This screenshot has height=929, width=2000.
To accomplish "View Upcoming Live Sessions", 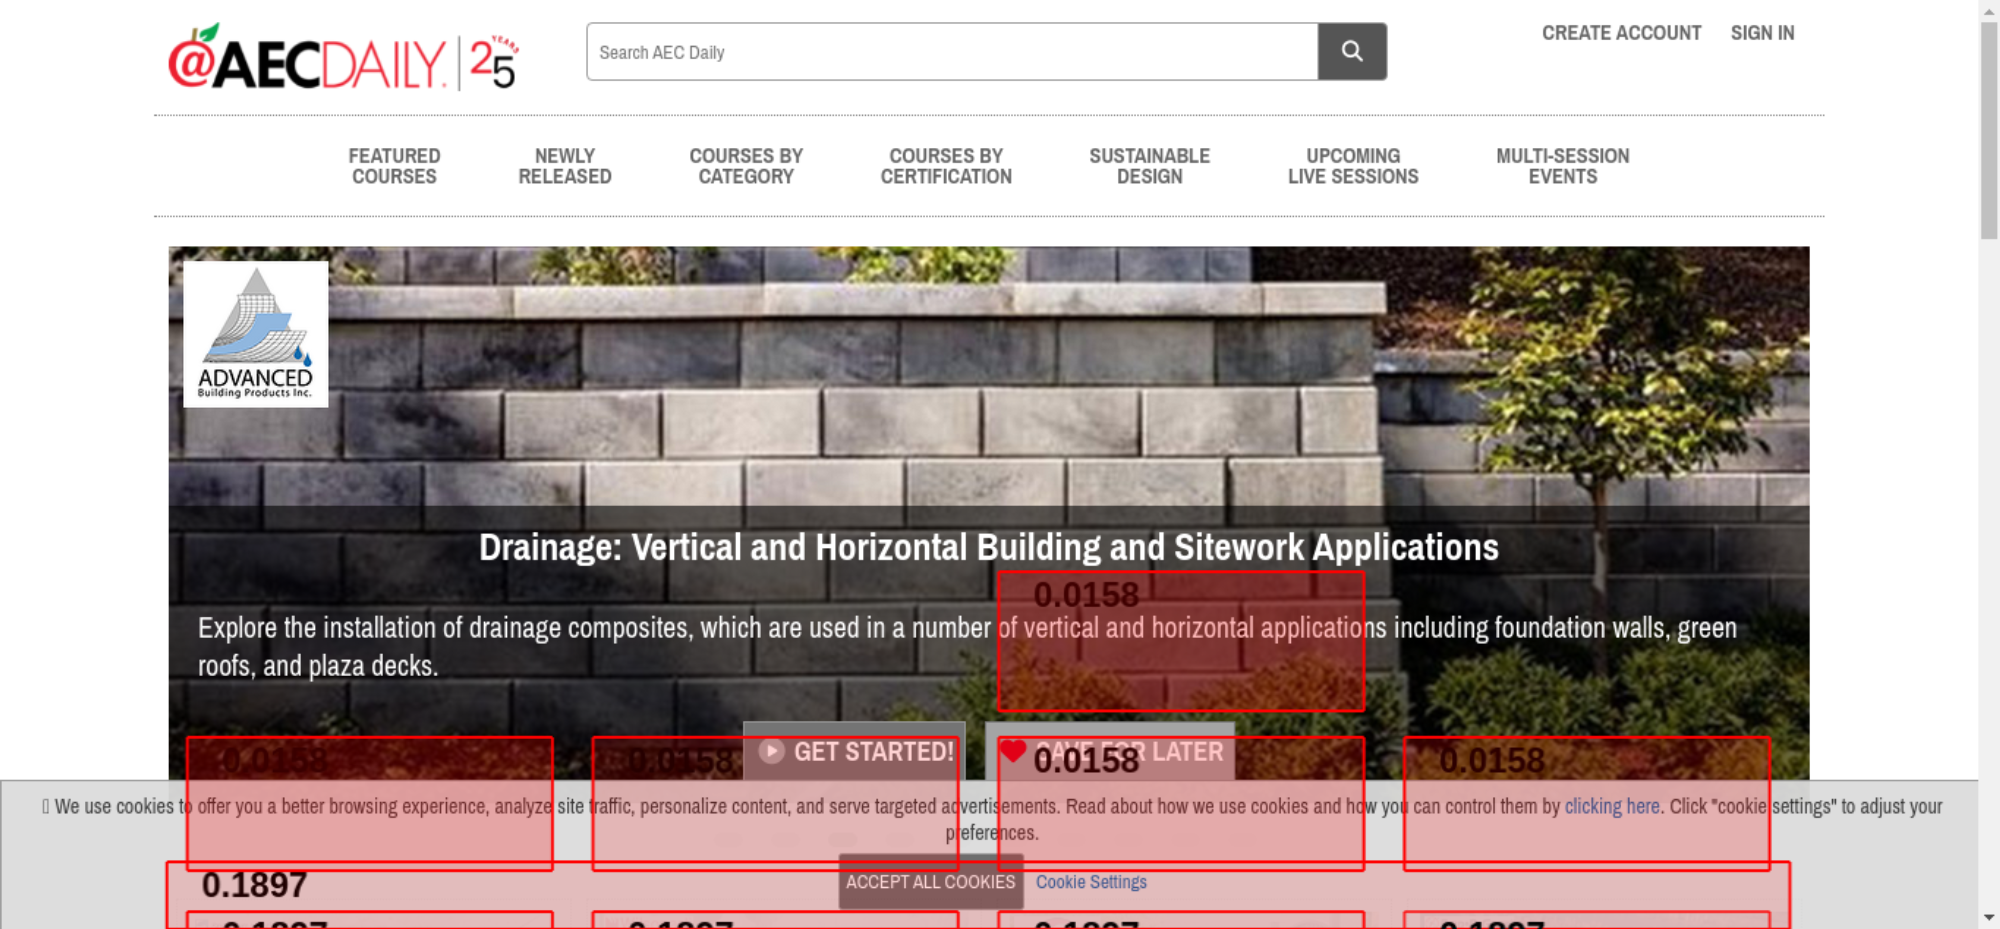I will (1352, 166).
